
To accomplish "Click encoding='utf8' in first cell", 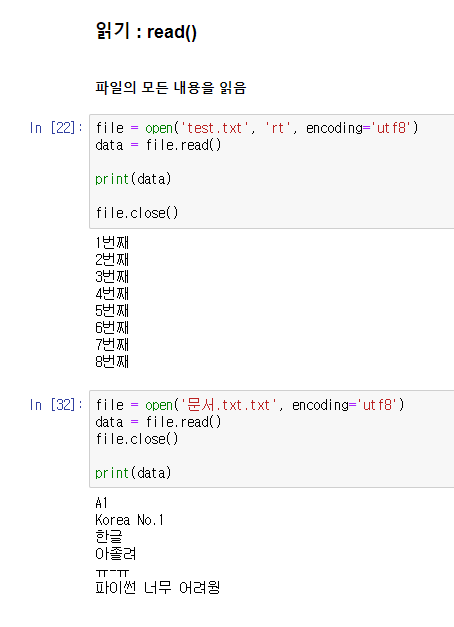I will pos(359,128).
